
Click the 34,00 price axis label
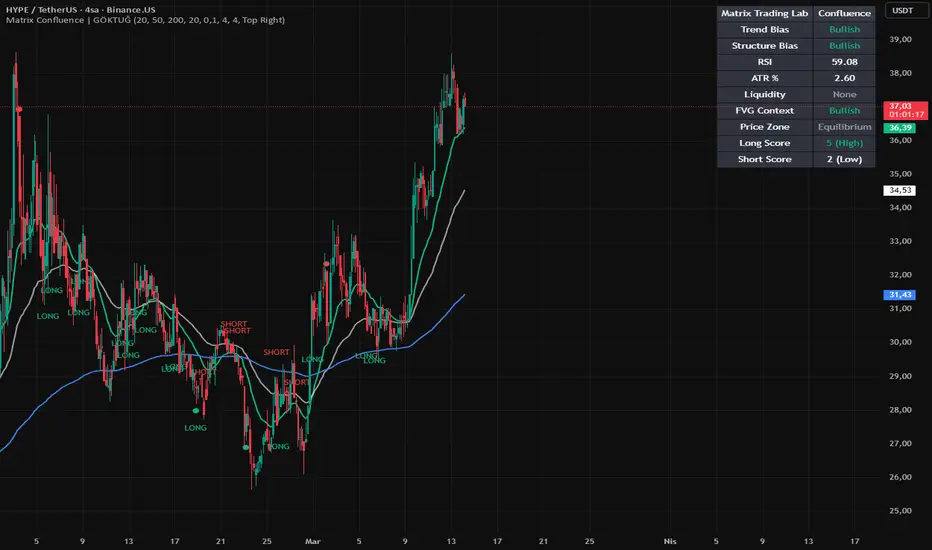[x=900, y=208]
